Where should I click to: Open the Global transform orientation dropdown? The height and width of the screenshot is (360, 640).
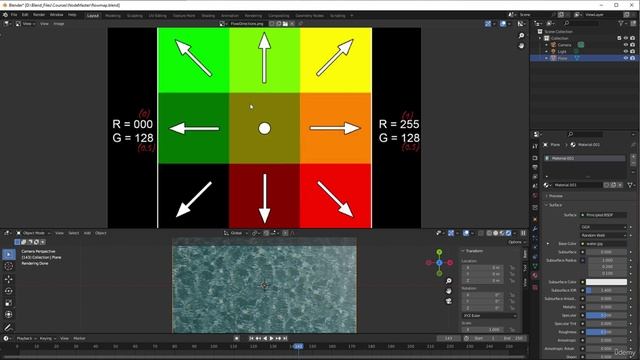[x=236, y=233]
